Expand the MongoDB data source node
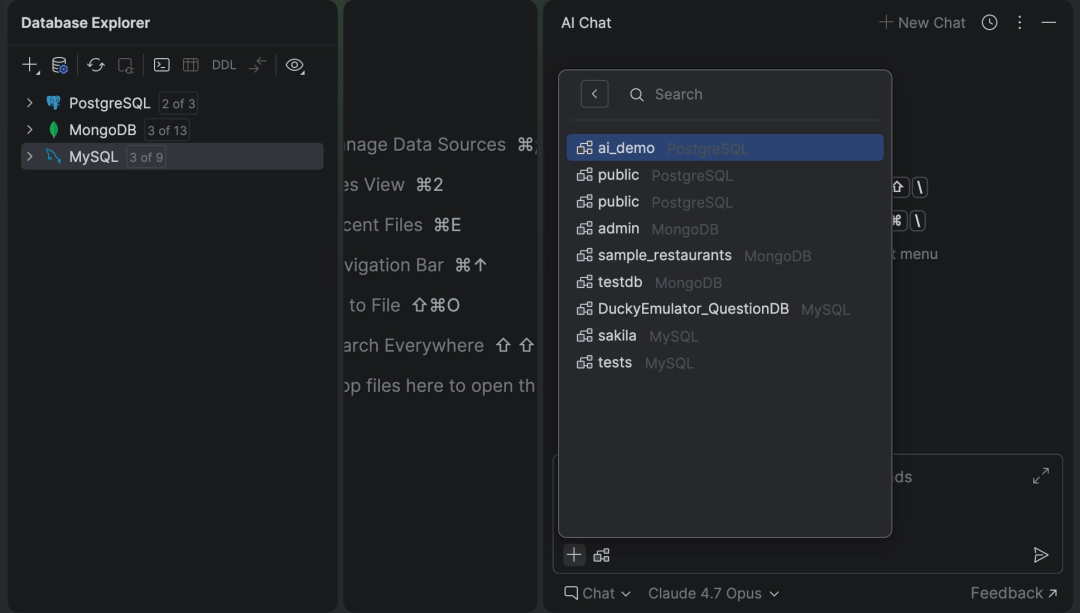 pos(30,129)
